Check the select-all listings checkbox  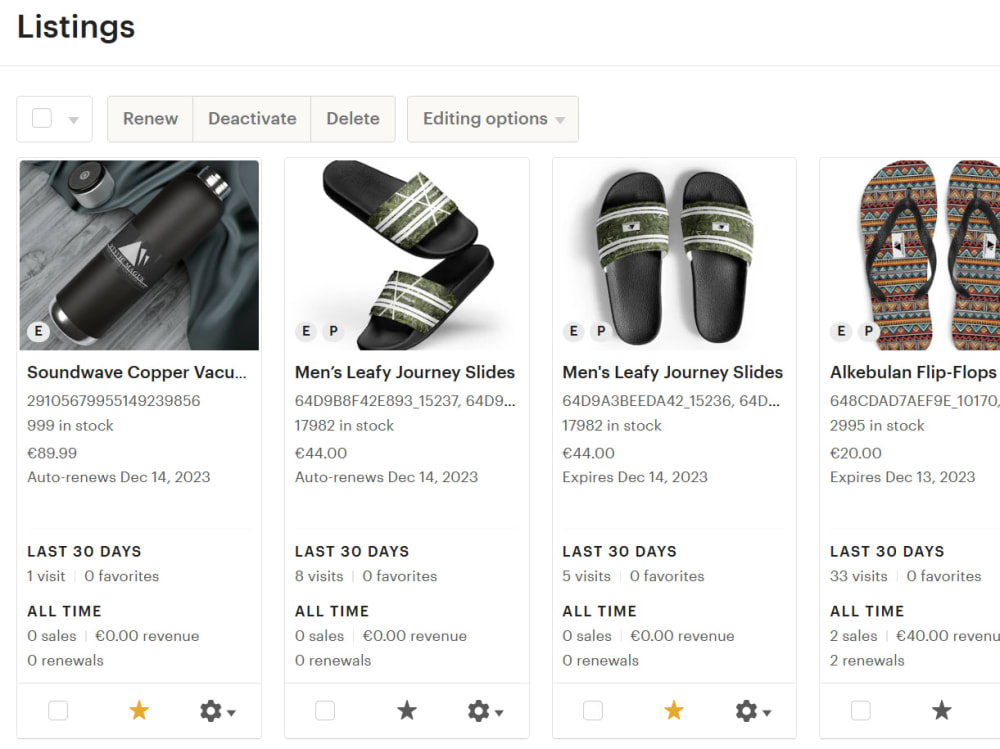click(x=42, y=118)
